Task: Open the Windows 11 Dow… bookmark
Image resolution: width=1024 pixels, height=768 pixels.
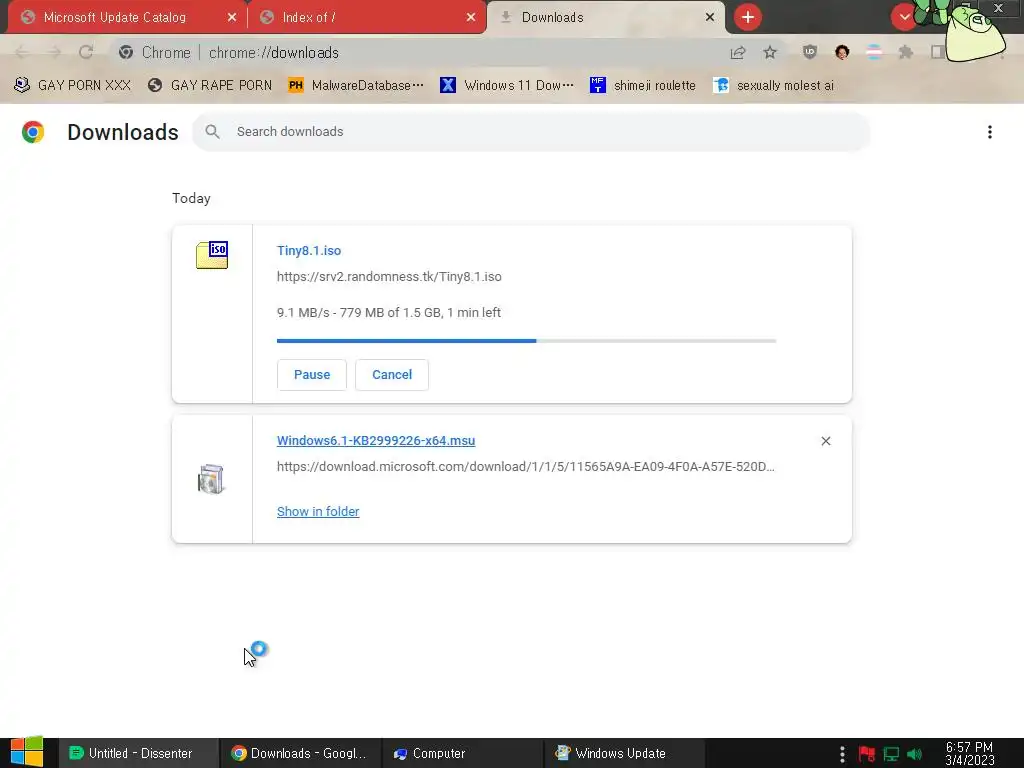Action: [507, 86]
